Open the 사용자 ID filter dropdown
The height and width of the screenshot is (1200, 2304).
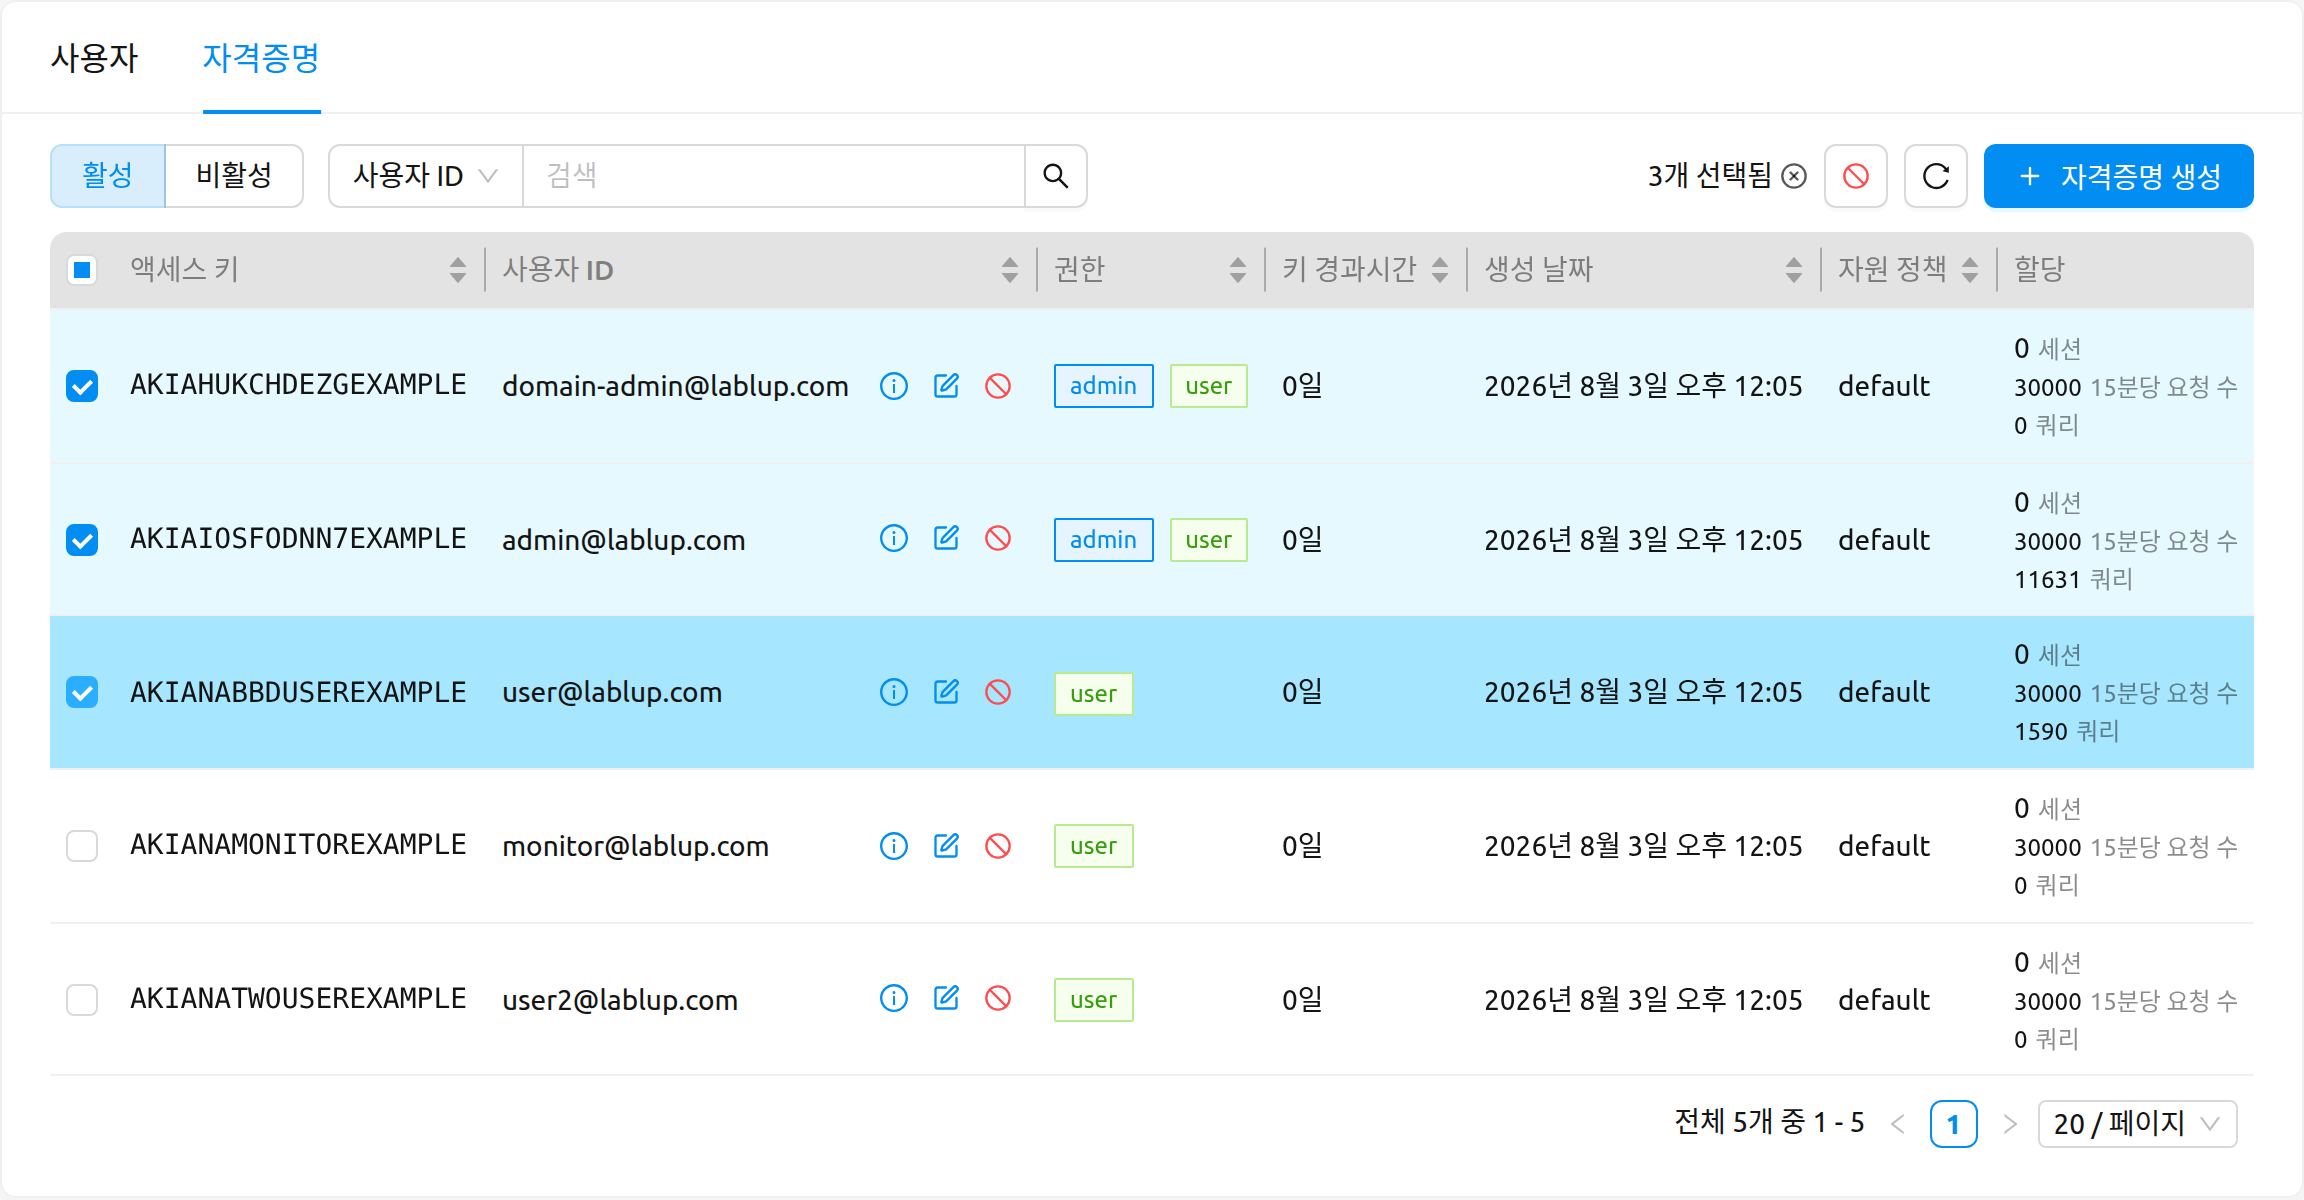(426, 176)
